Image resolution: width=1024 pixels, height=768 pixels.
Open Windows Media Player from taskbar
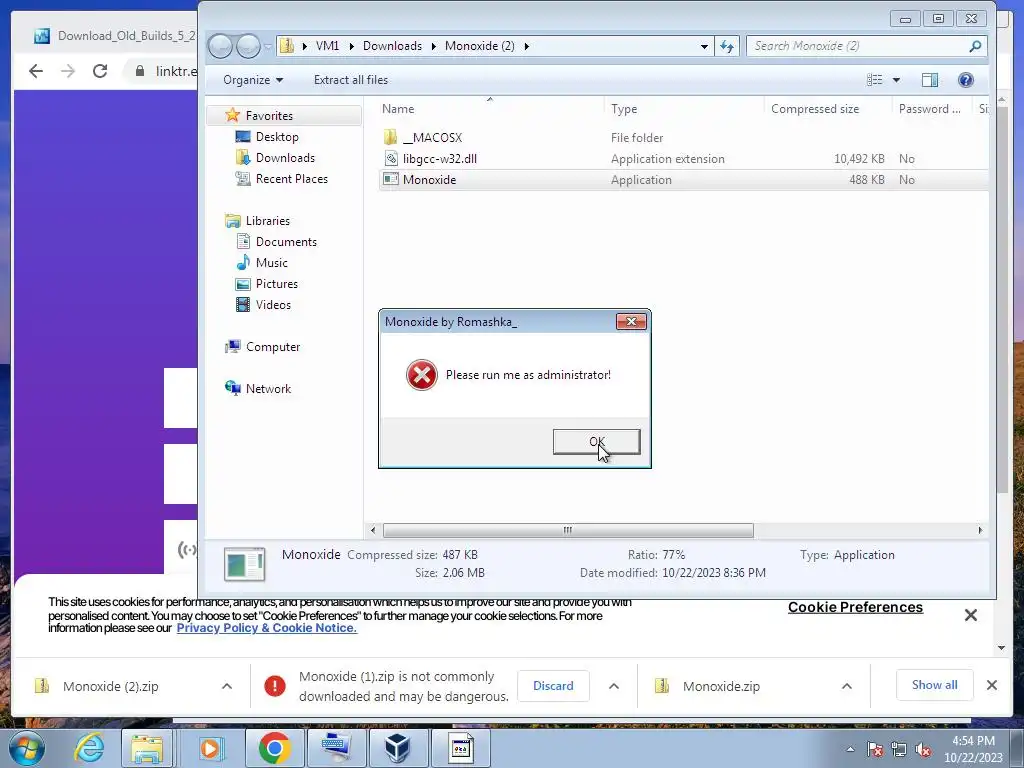pyautogui.click(x=210, y=748)
